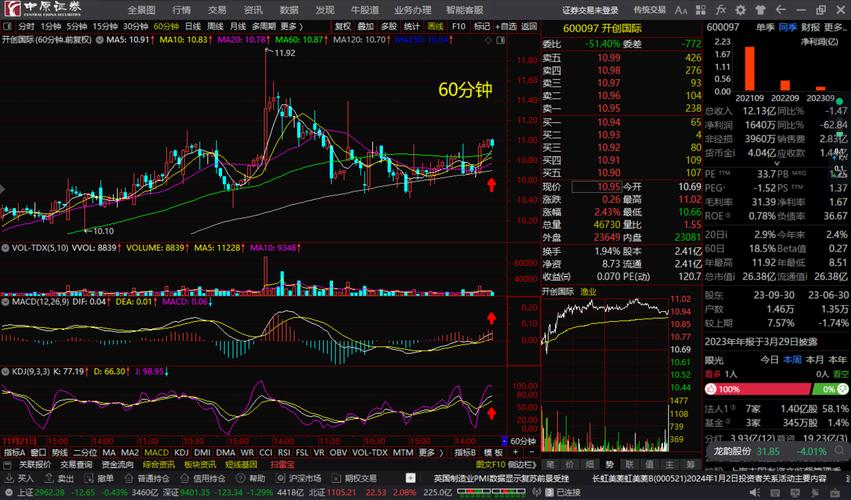Open the 行情 menu
The image size is (851, 500).
click(x=181, y=10)
